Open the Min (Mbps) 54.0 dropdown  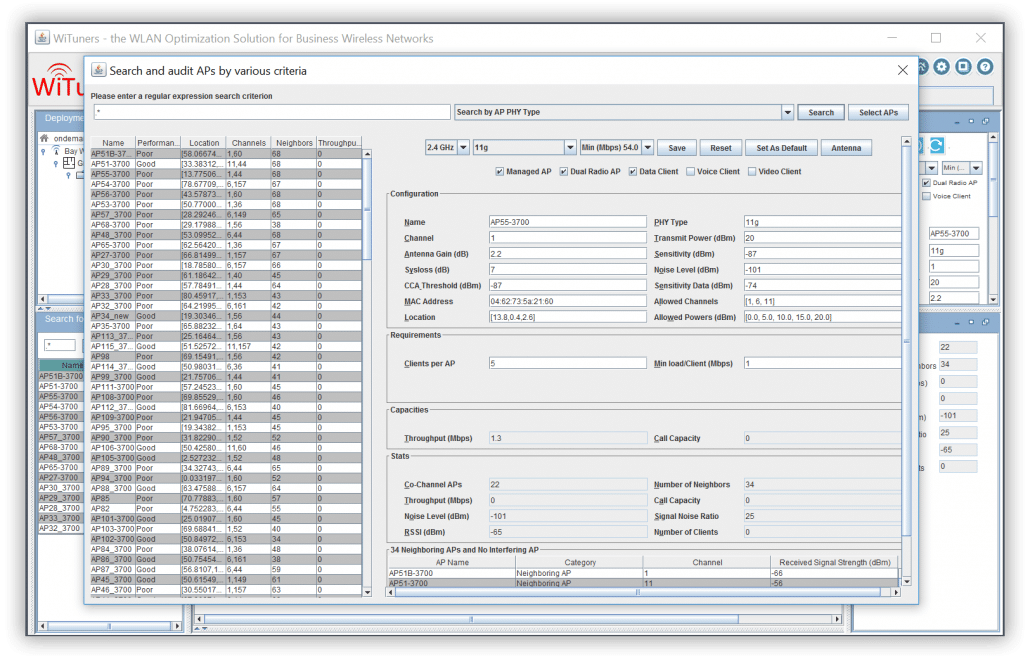(648, 148)
